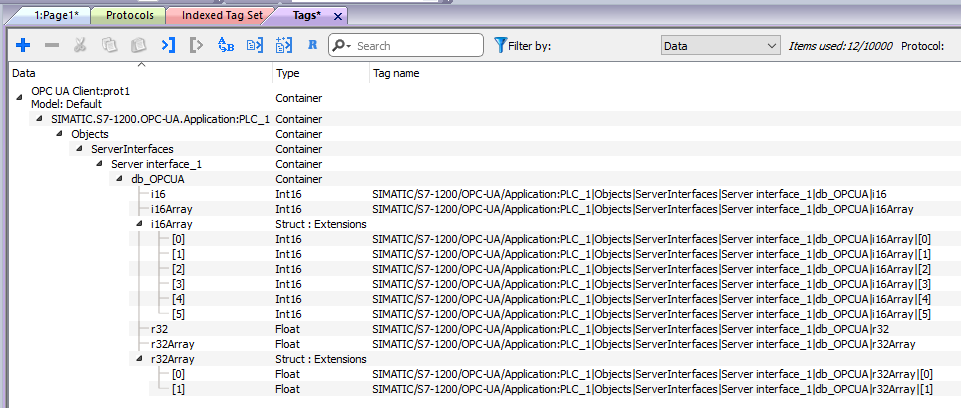Click the document-with-bracket update icon
This screenshot has height=408, width=961.
(254, 45)
